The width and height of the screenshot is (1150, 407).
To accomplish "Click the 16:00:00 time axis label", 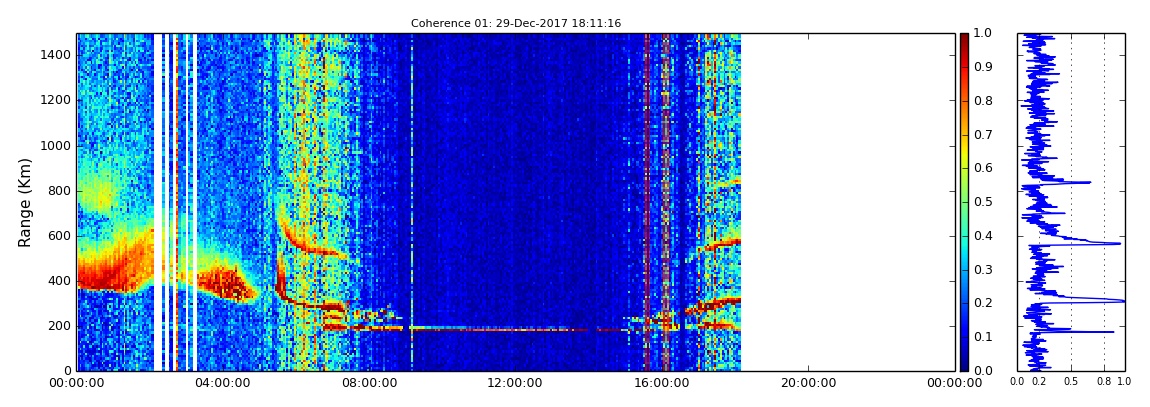I will click(662, 383).
